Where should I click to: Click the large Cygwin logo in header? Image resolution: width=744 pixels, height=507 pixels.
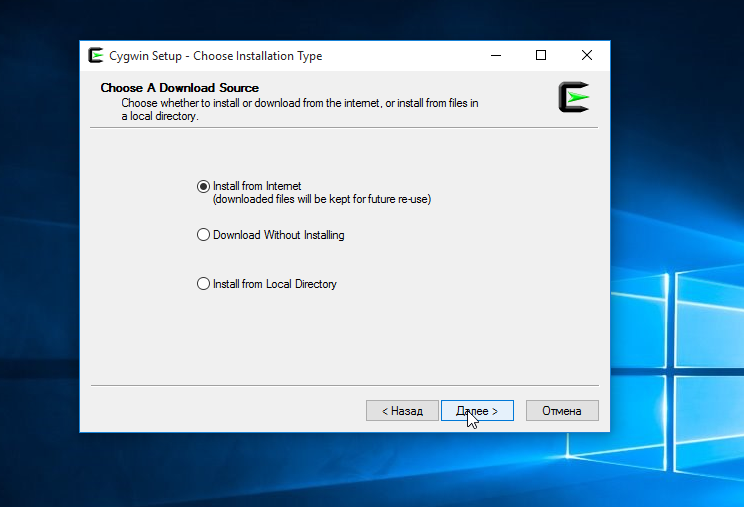[x=574, y=97]
